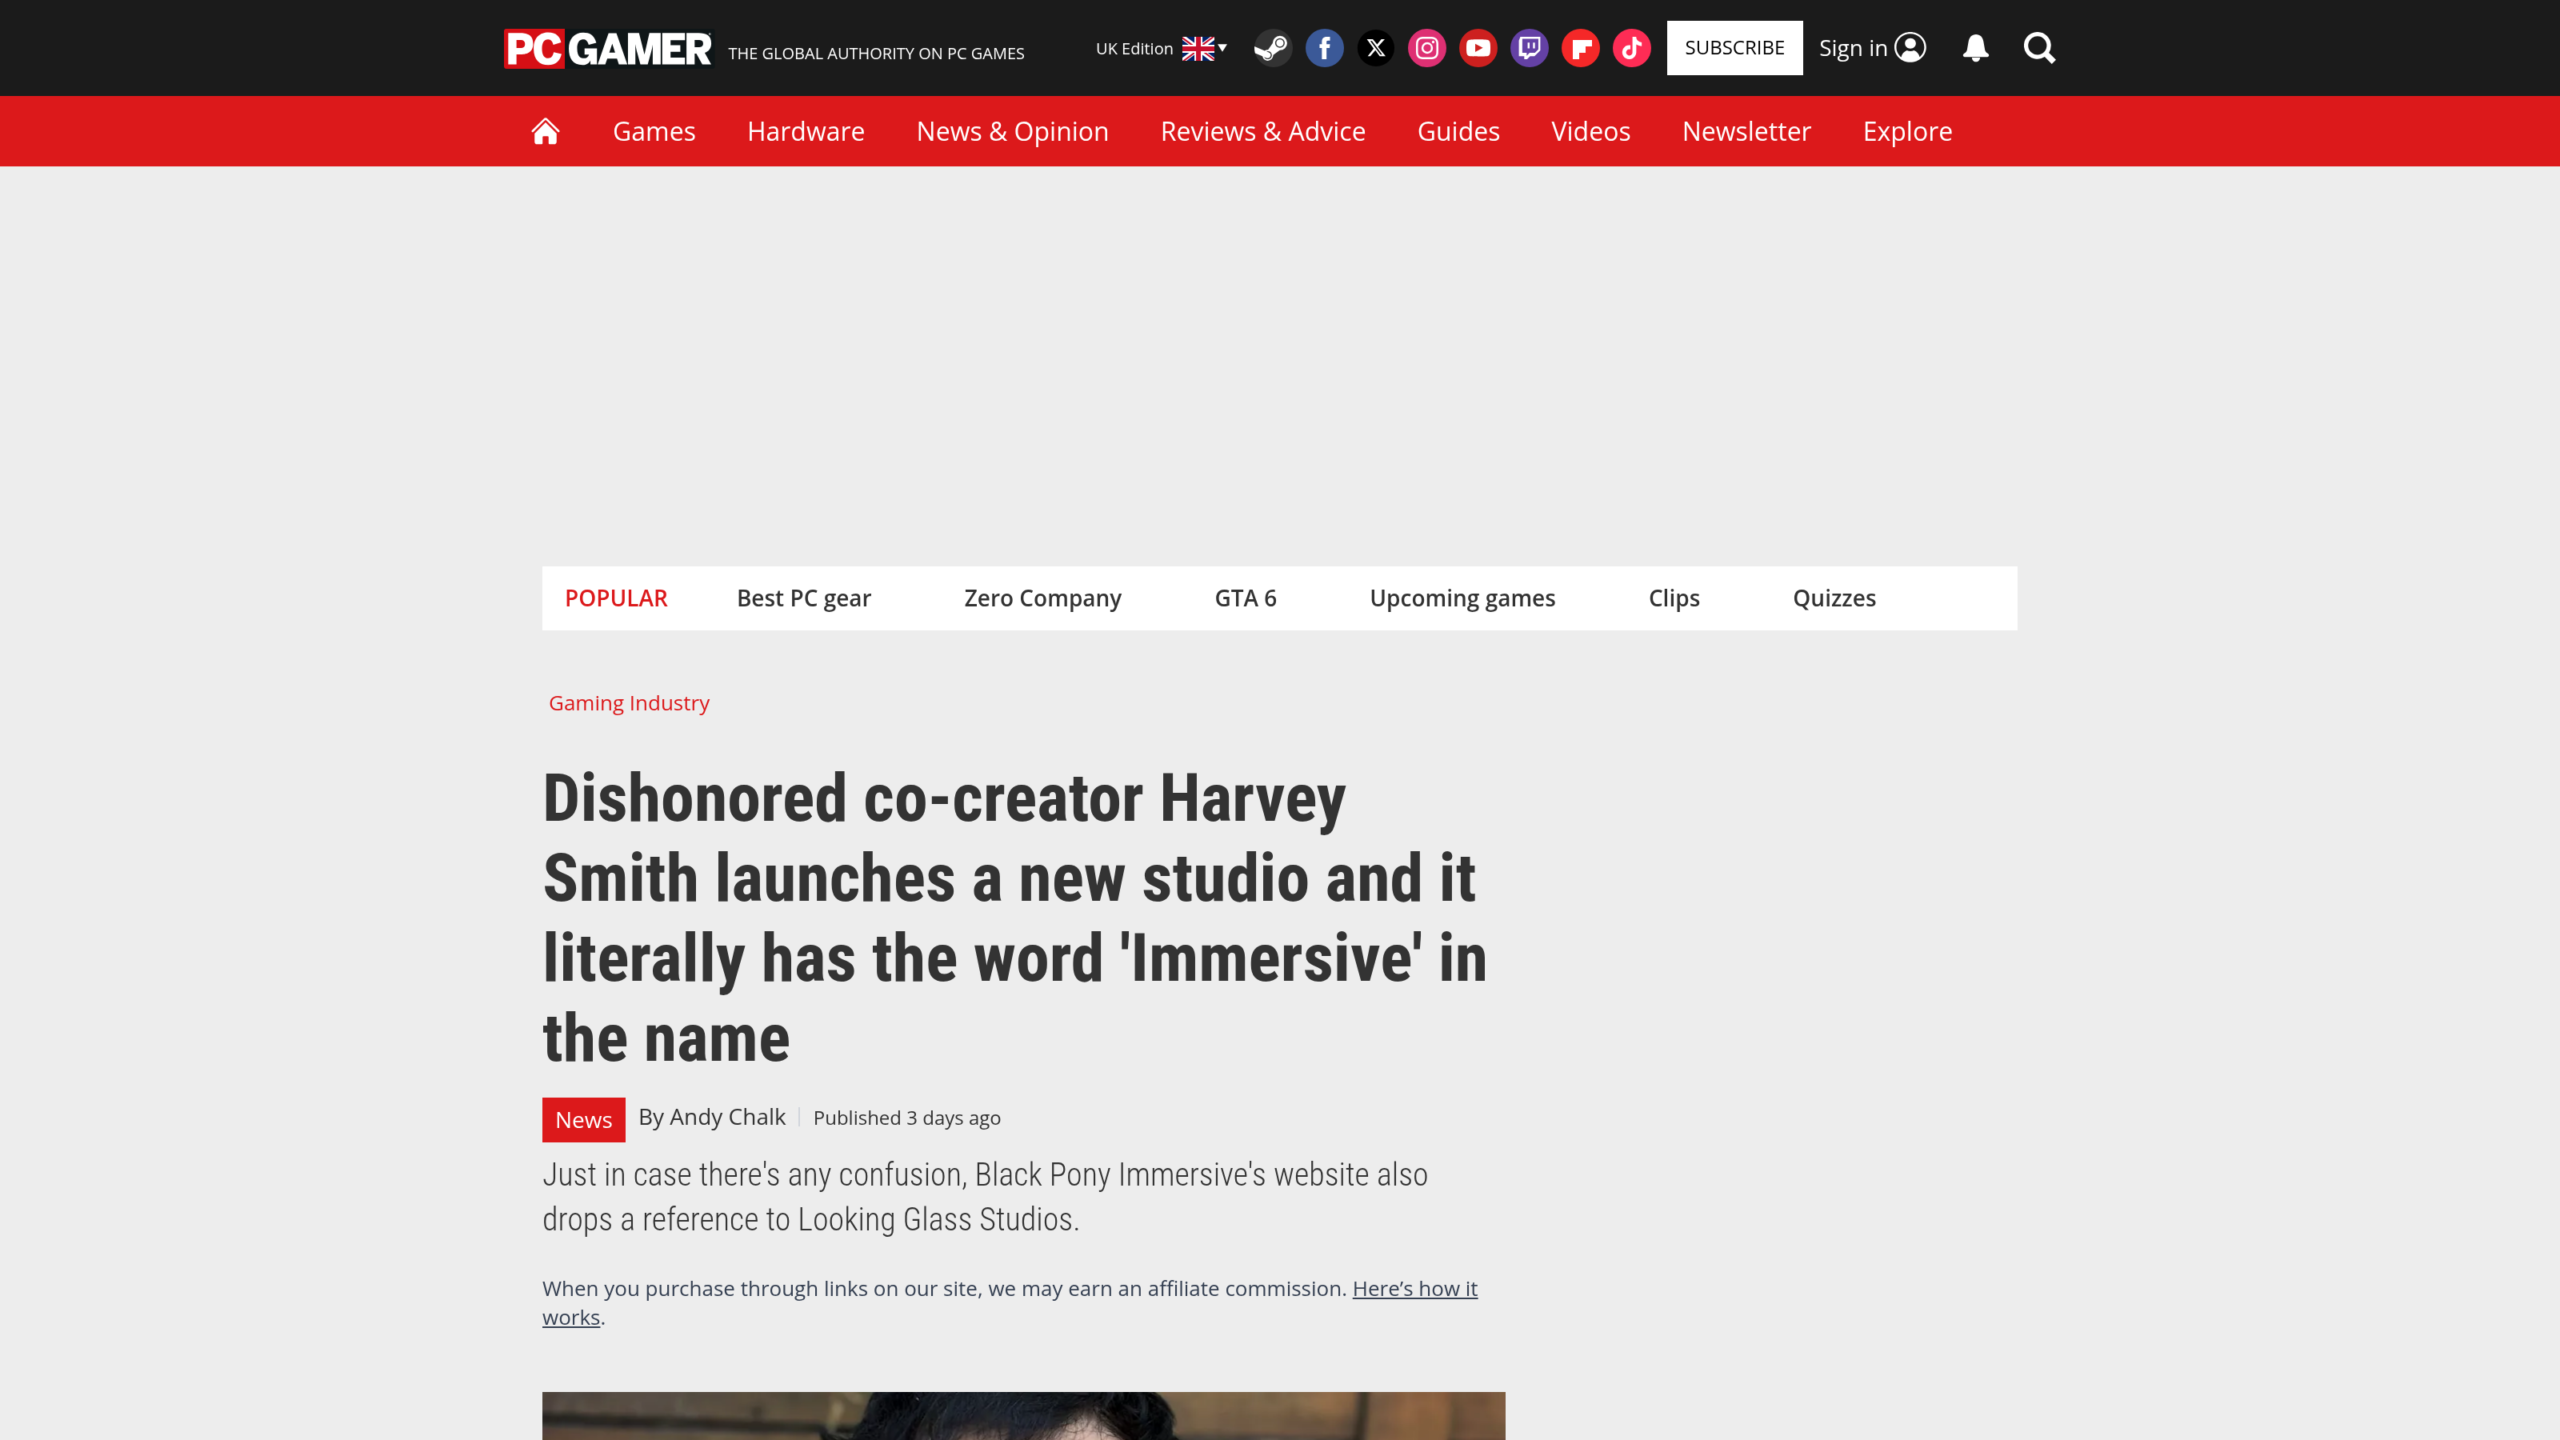Select Zero Company popular link
Screen dimensions: 2560x1440
coord(1042,598)
